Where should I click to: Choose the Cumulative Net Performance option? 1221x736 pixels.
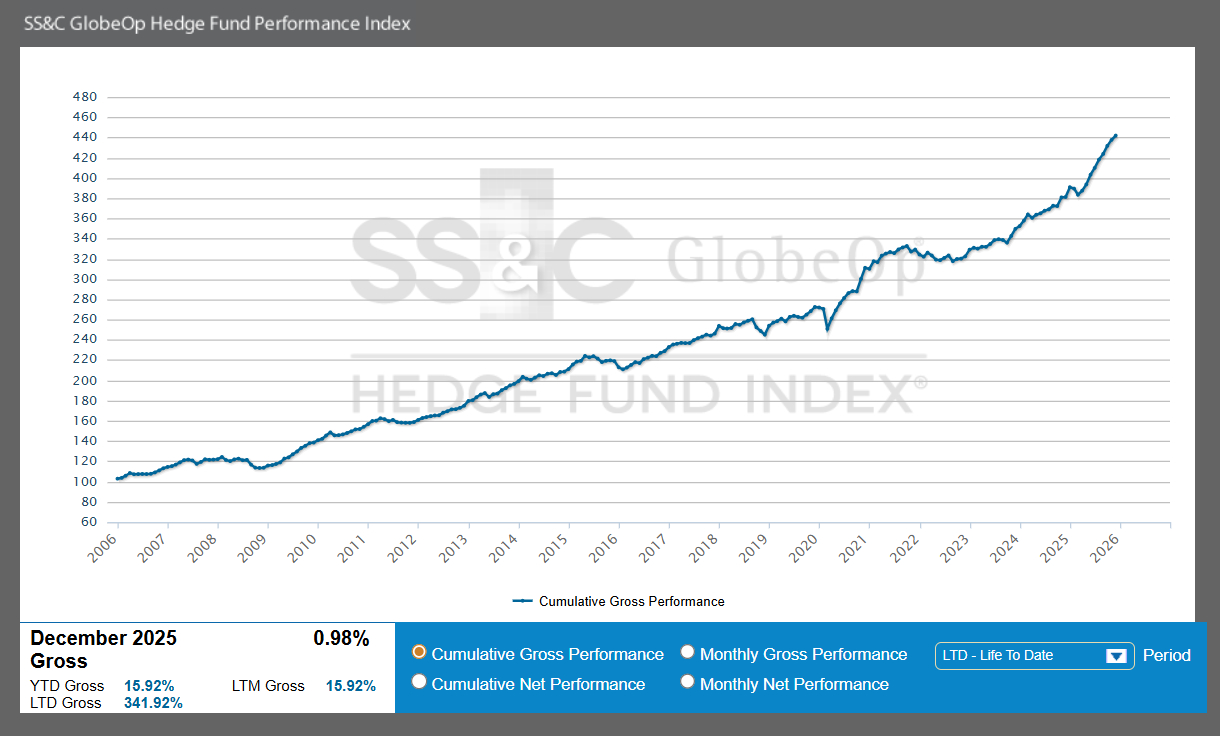click(420, 683)
